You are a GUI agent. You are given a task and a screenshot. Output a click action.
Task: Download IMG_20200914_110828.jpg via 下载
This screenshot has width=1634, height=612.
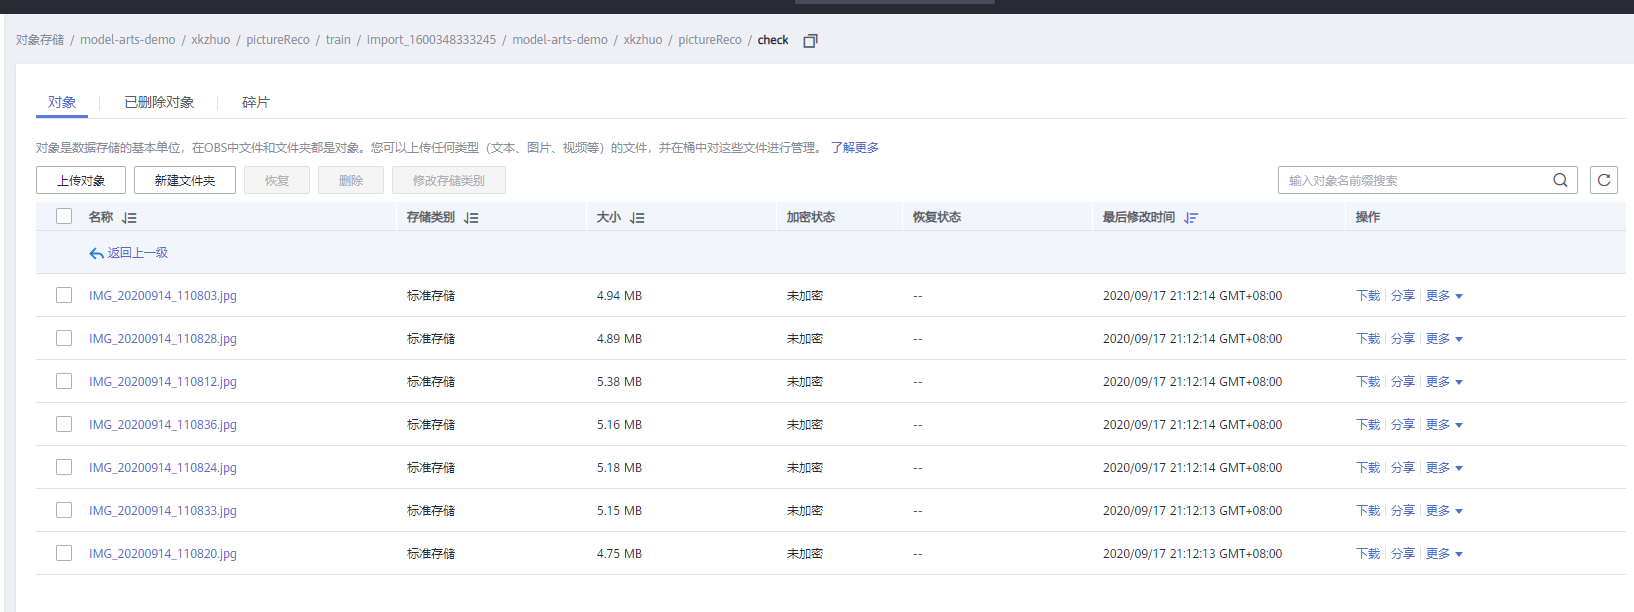click(1368, 339)
